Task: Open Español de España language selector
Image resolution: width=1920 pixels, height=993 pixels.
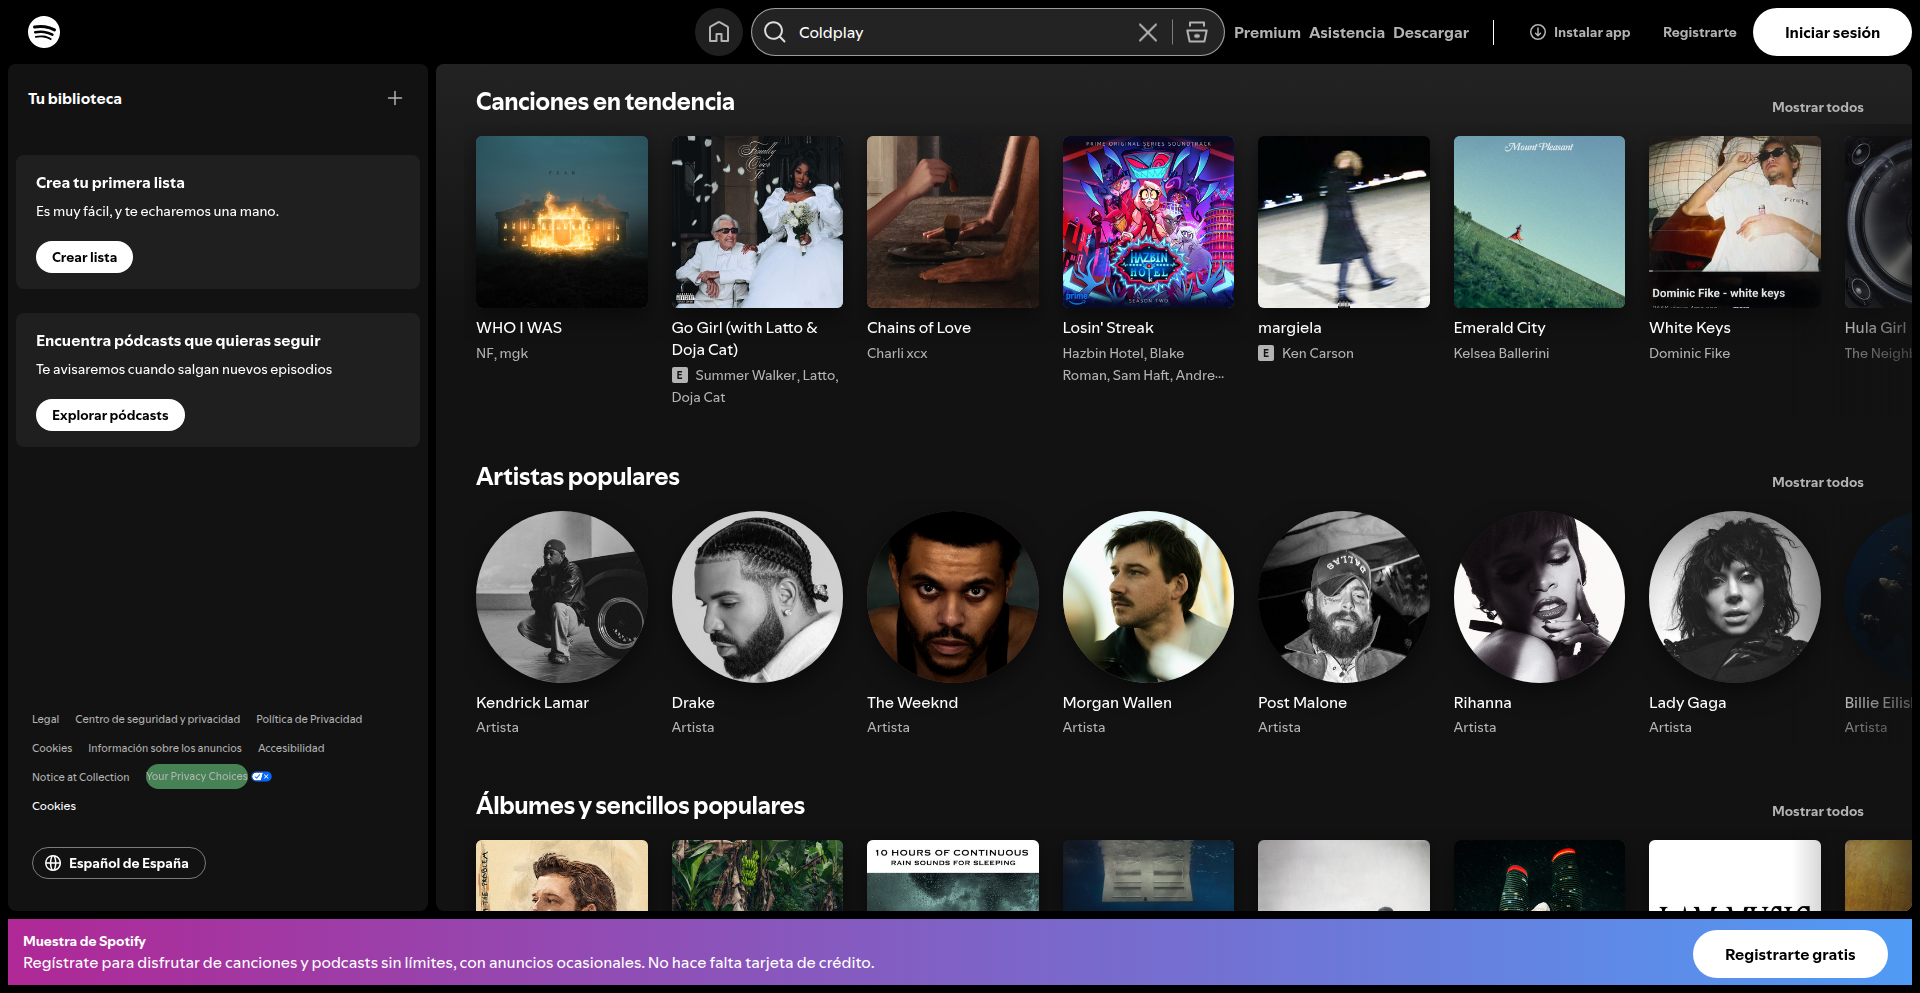Action: (x=119, y=863)
